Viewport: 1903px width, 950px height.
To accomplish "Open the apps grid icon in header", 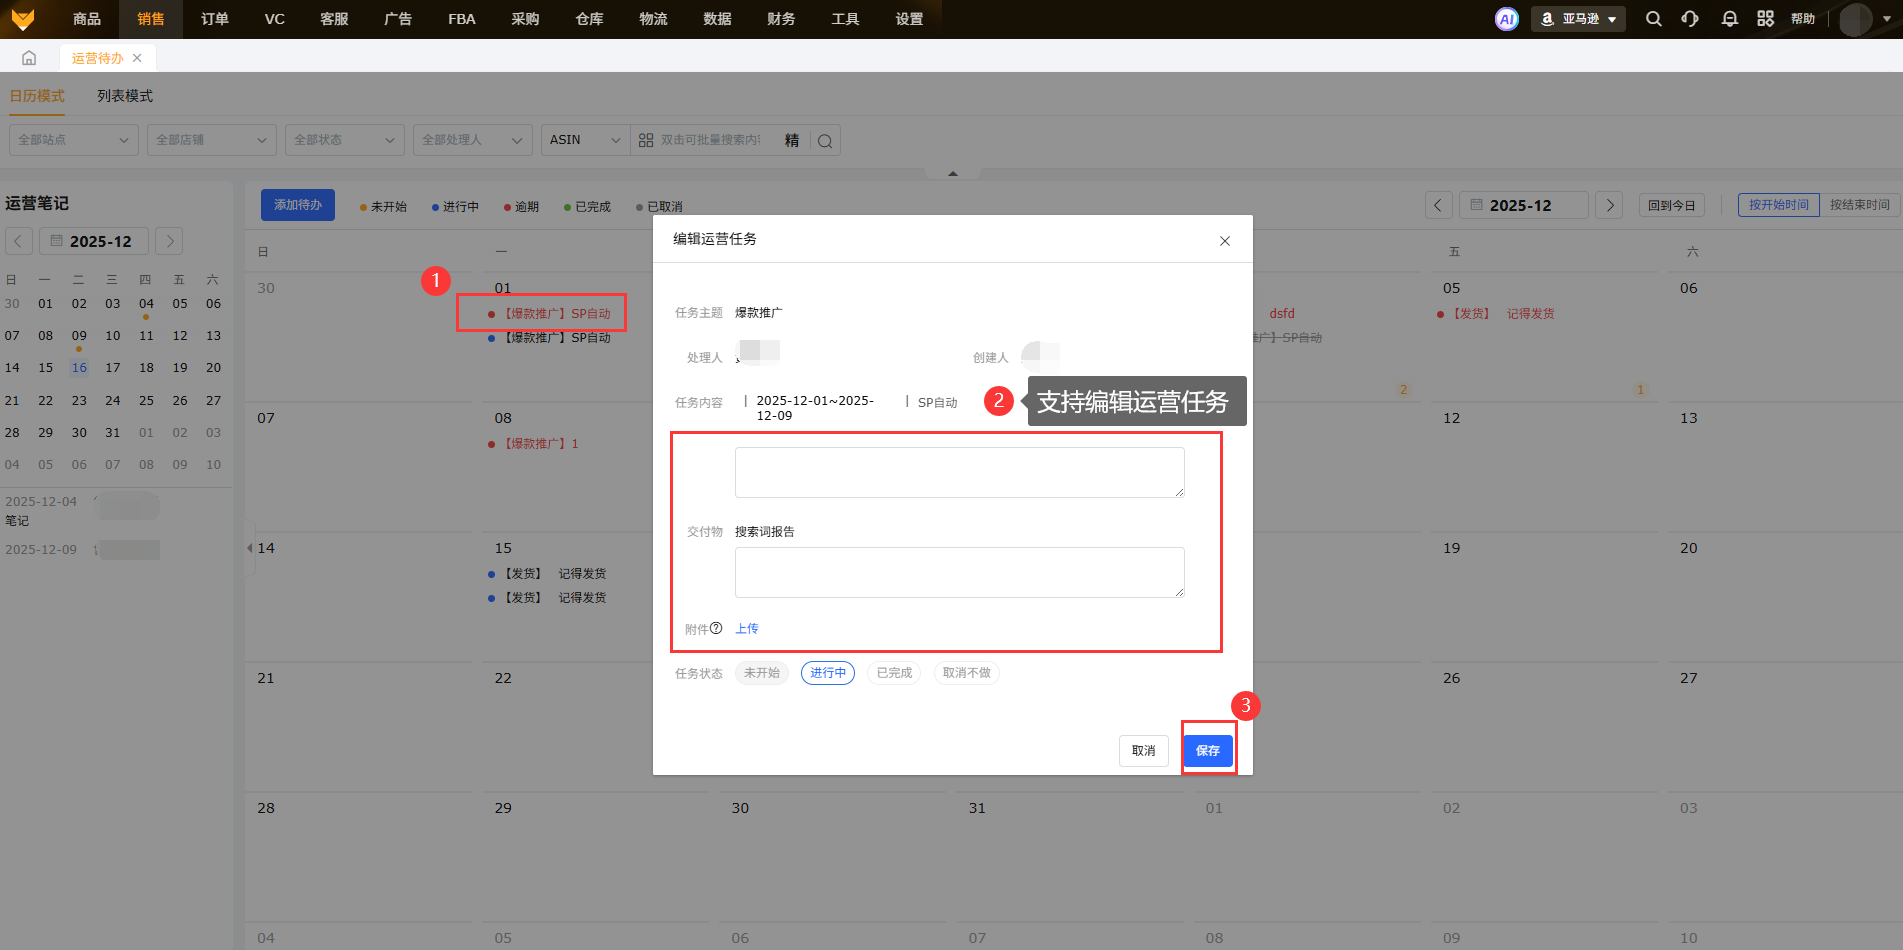I will point(1765,19).
